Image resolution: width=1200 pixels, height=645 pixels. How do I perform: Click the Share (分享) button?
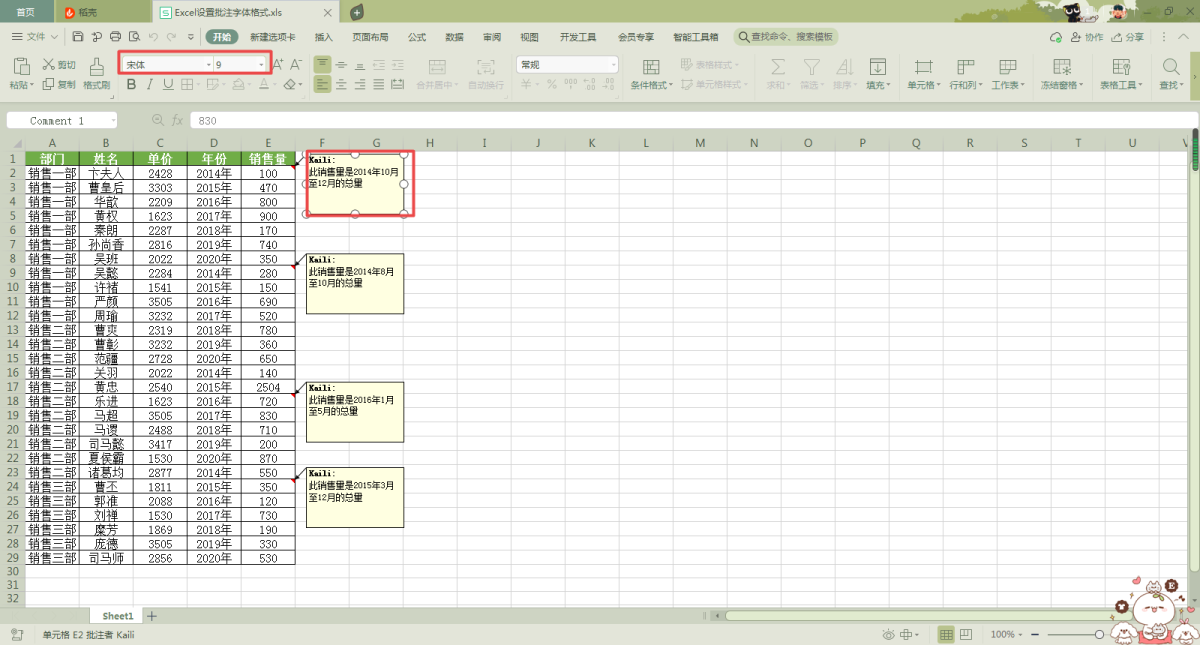click(x=1128, y=37)
